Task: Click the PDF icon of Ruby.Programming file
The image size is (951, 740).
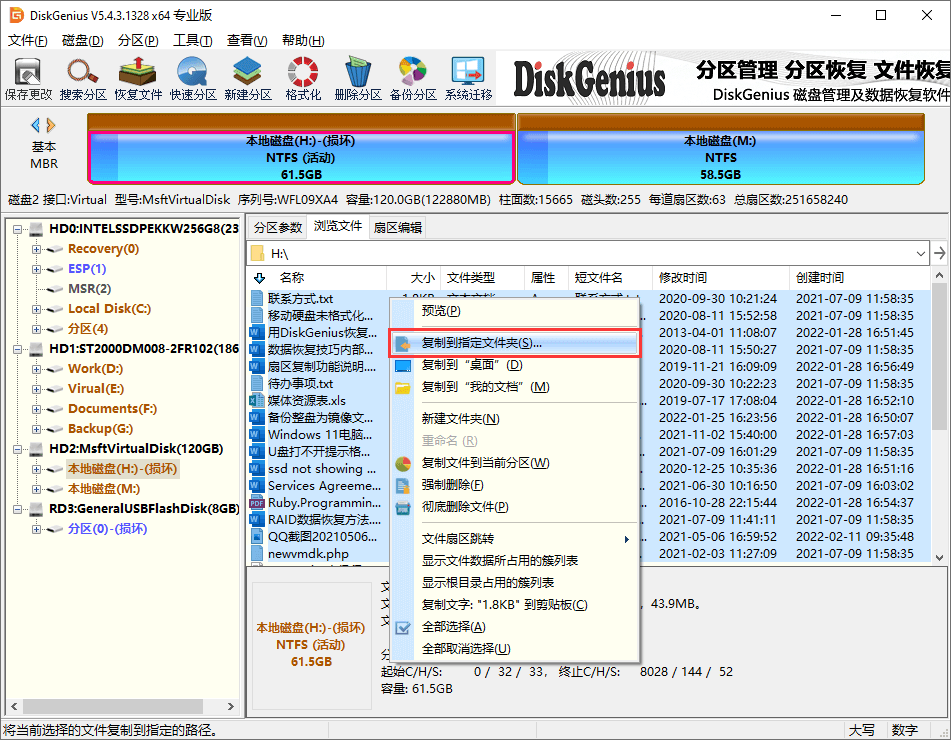Action: click(257, 503)
